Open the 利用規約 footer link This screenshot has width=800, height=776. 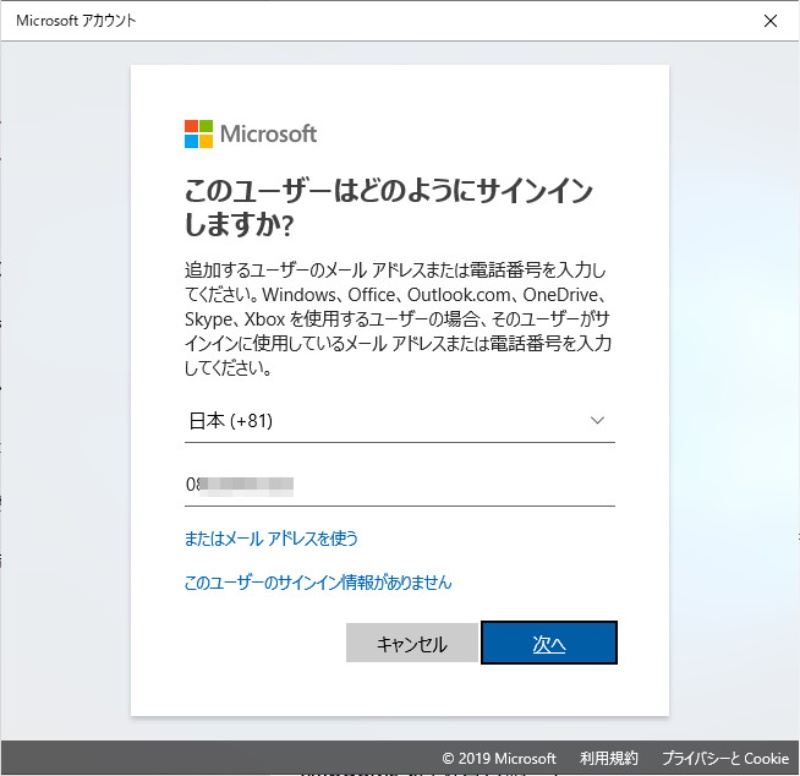pos(609,758)
